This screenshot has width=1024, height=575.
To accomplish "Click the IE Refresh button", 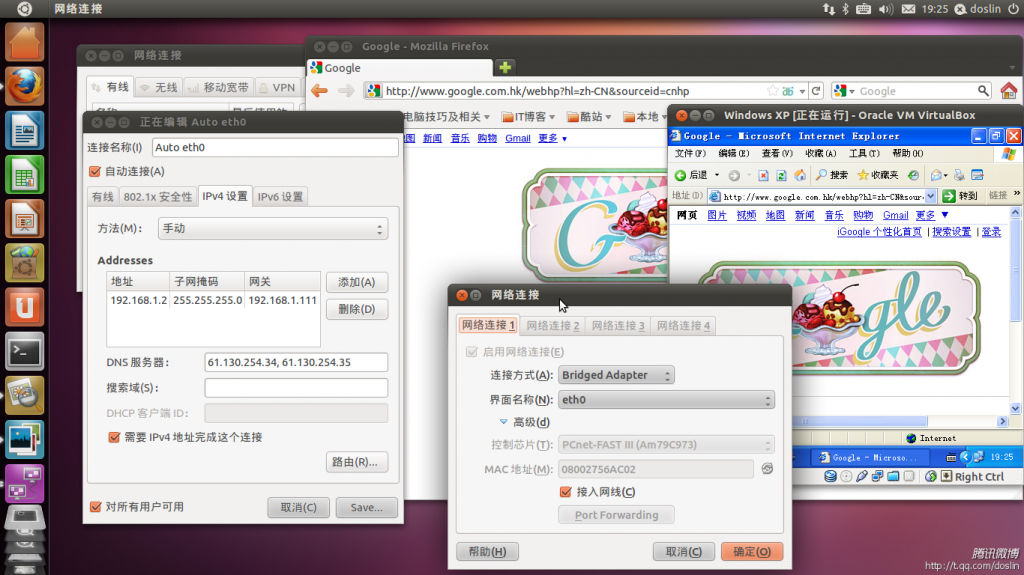I will pos(781,175).
